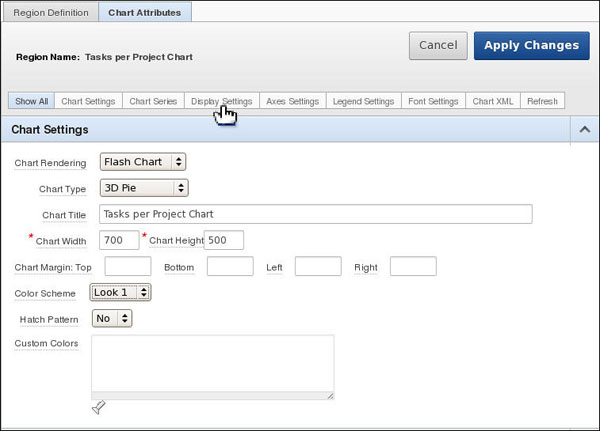Select the Show All filter
This screenshot has width=600, height=431.
31,101
